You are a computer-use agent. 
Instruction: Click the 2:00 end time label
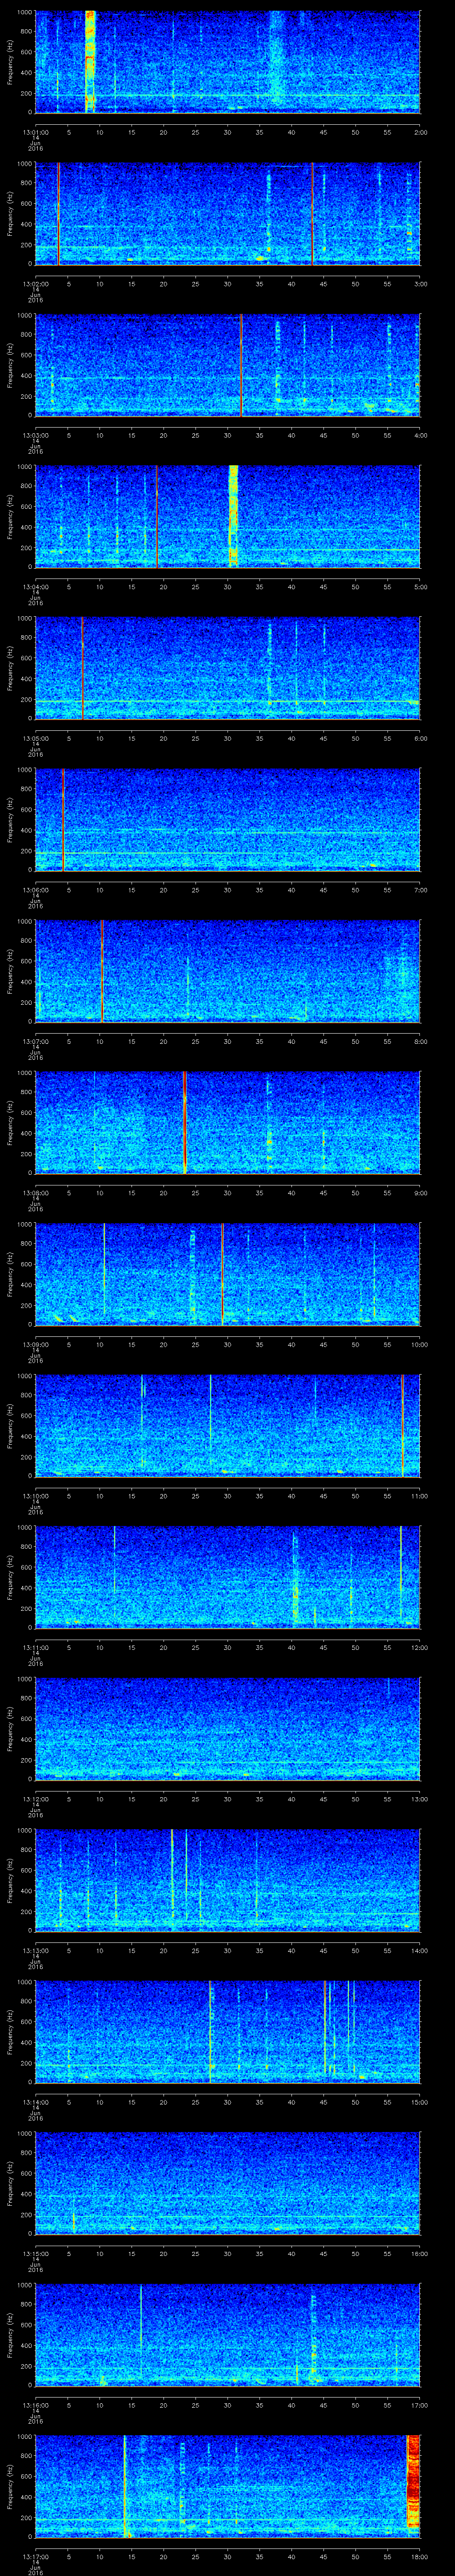(420, 132)
